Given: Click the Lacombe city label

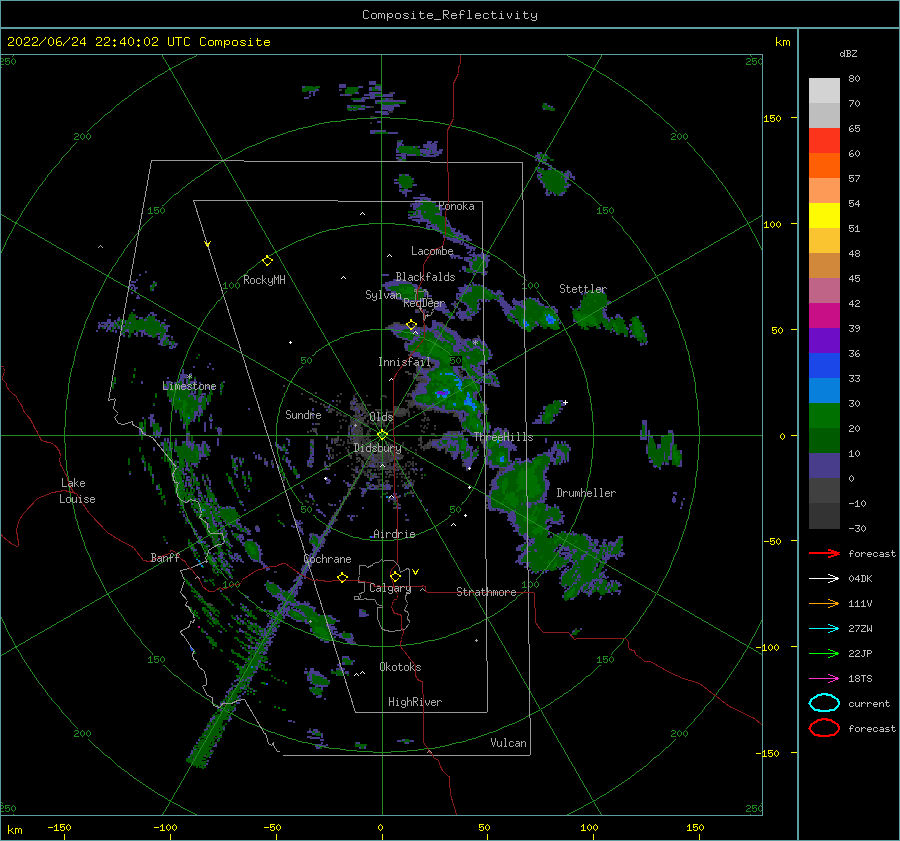Looking at the screenshot, I should tap(432, 251).
